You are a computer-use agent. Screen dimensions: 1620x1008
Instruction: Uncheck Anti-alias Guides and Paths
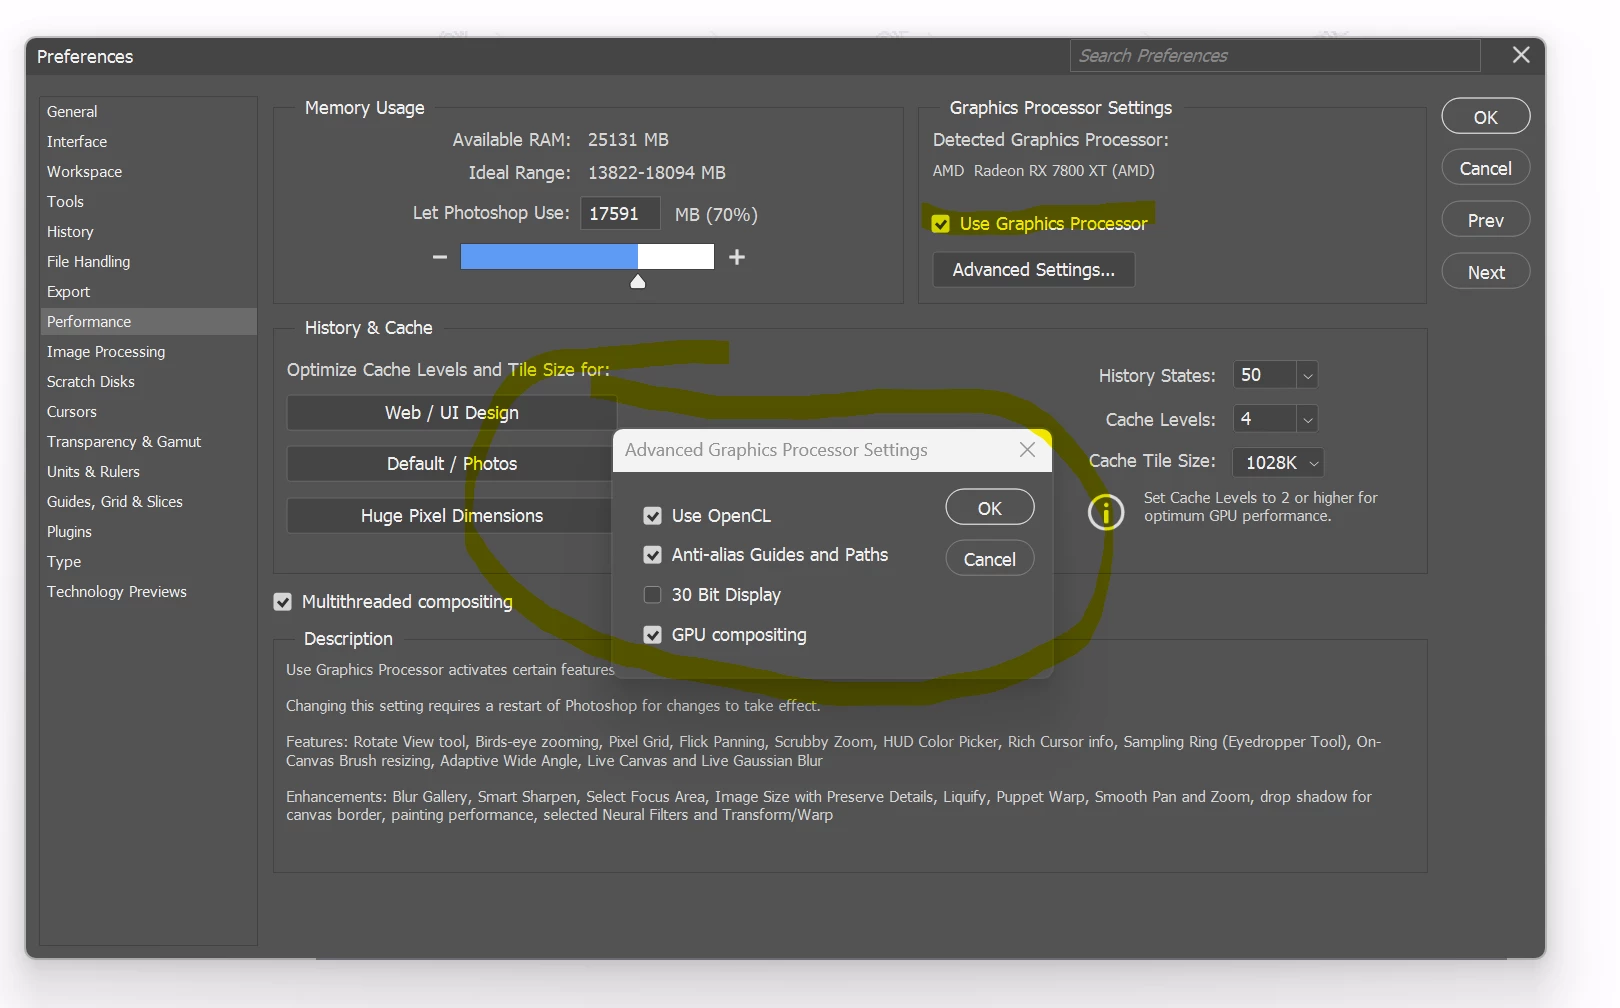(x=653, y=555)
